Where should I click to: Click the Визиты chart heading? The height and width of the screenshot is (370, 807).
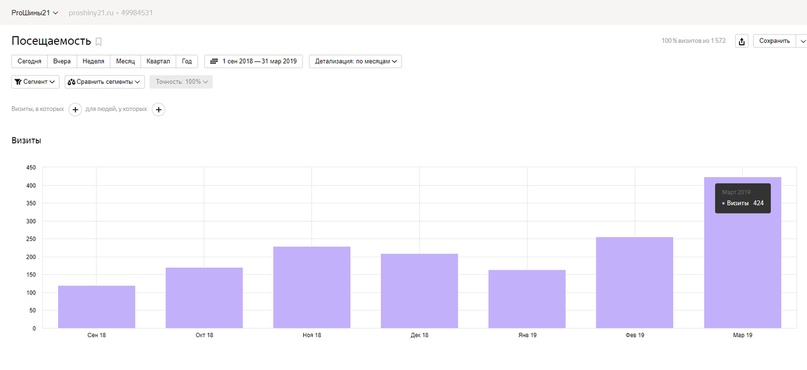point(26,140)
